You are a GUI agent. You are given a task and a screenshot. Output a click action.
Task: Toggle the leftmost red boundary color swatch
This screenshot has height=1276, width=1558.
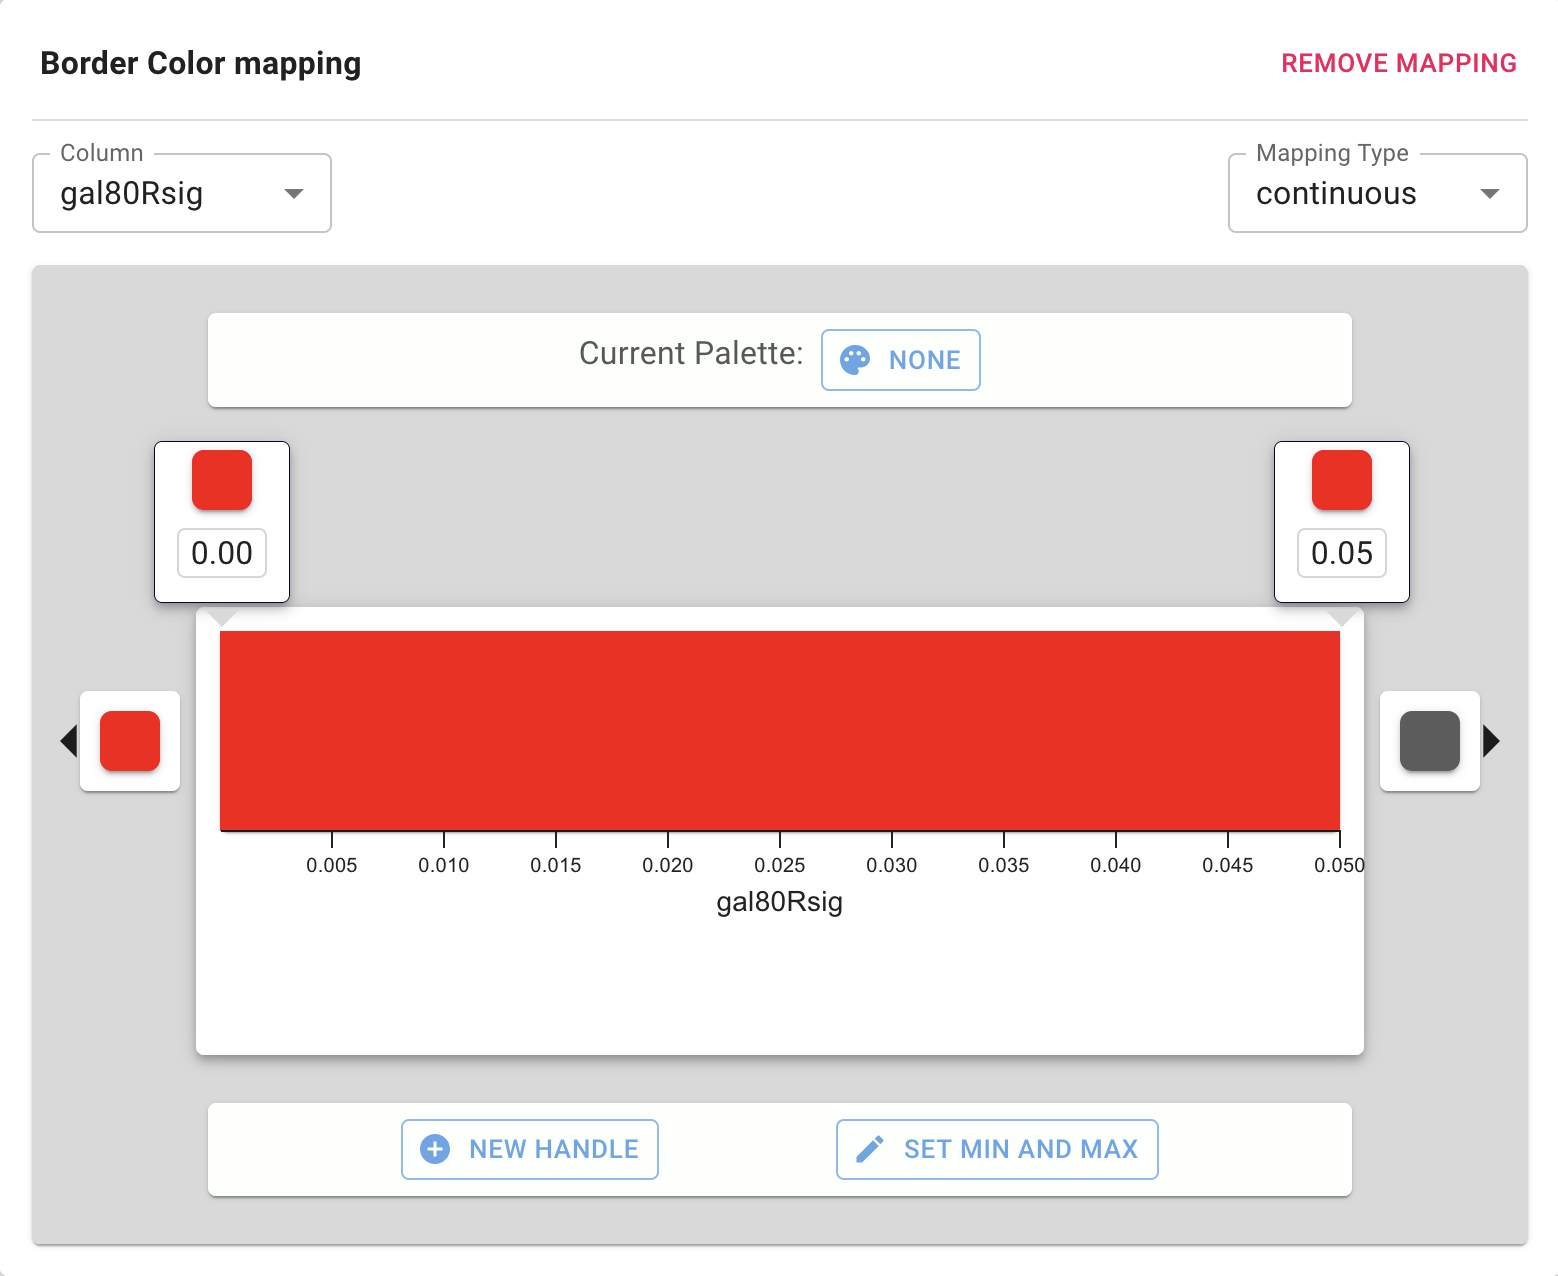pos(129,740)
